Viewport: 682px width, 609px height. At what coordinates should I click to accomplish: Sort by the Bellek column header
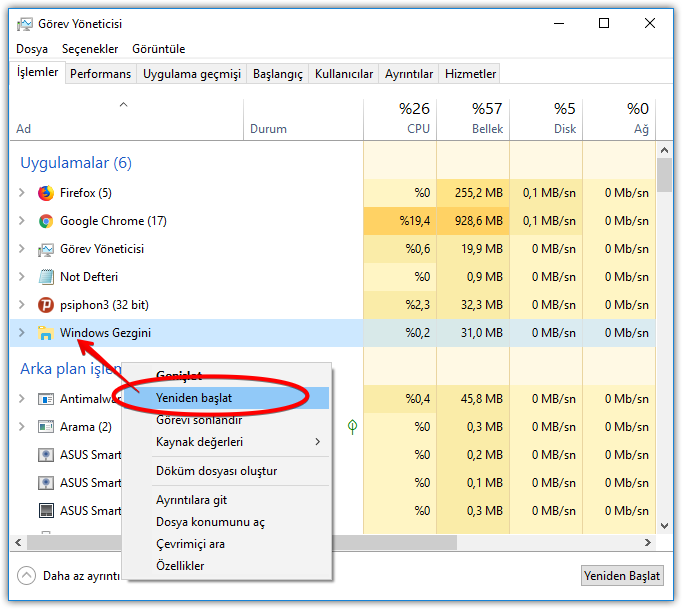[x=473, y=120]
